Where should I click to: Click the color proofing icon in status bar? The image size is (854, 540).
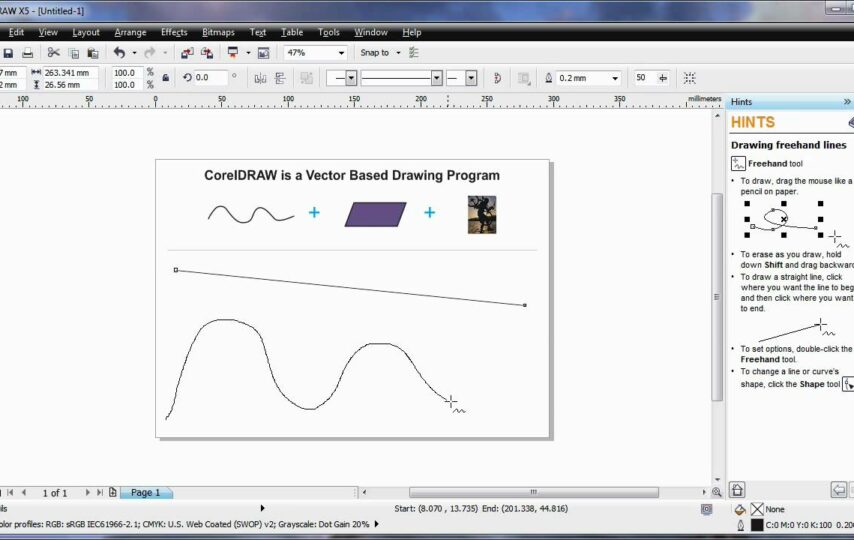(706, 509)
